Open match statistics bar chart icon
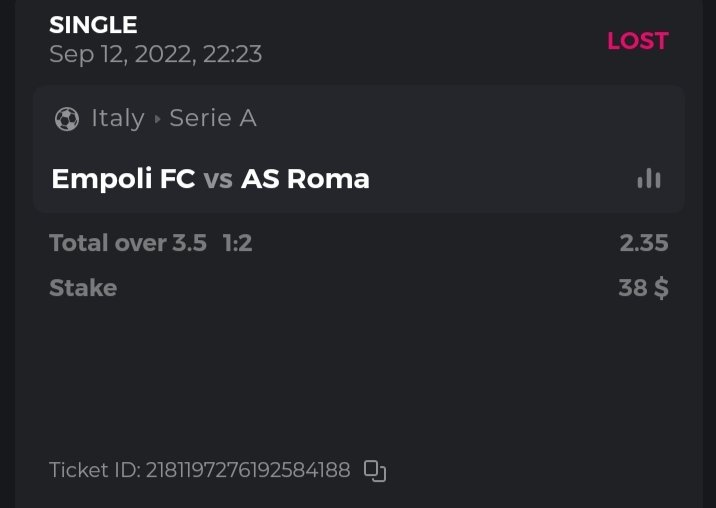 point(649,179)
